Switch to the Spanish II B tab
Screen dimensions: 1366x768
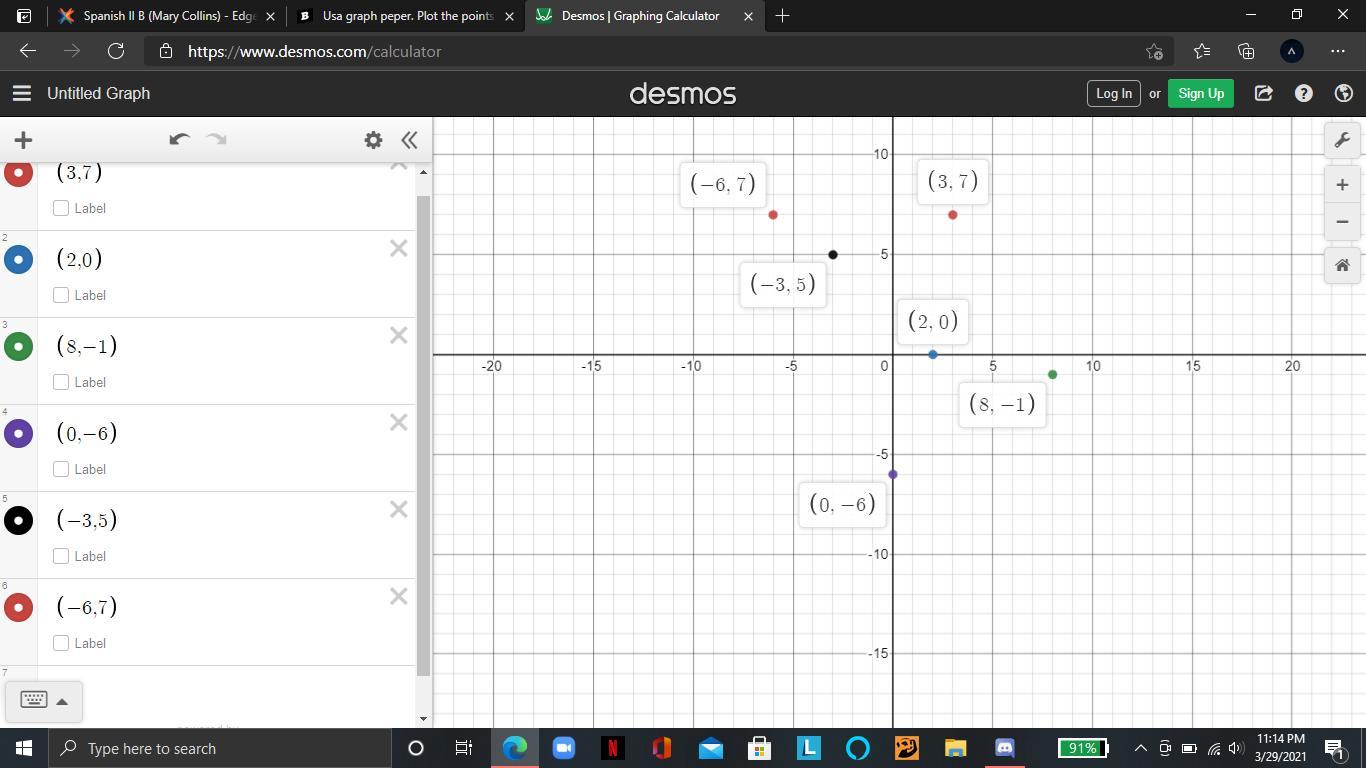160,16
